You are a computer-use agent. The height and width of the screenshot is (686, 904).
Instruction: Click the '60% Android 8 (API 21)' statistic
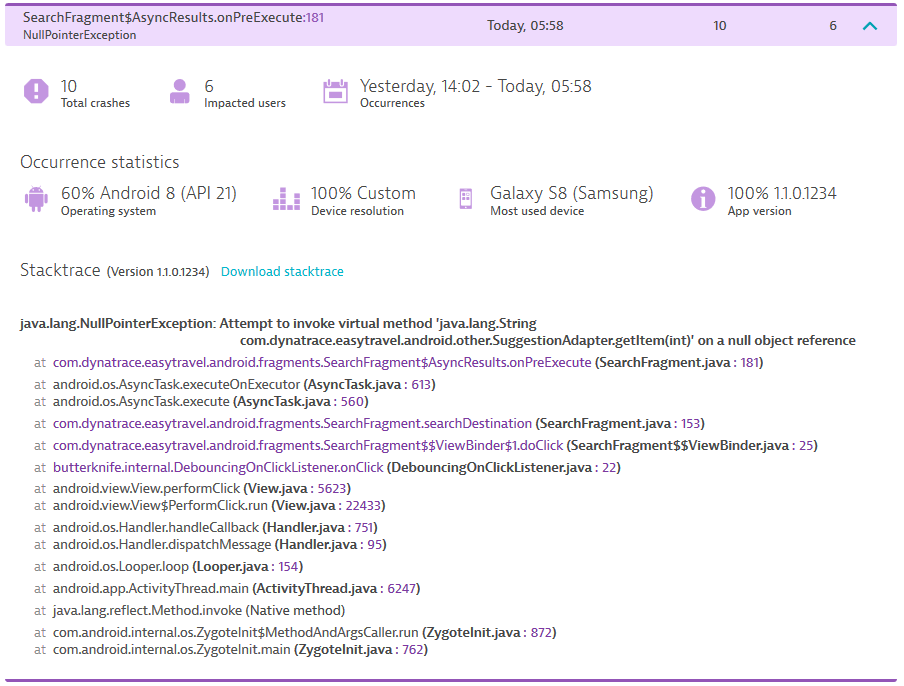coord(149,193)
